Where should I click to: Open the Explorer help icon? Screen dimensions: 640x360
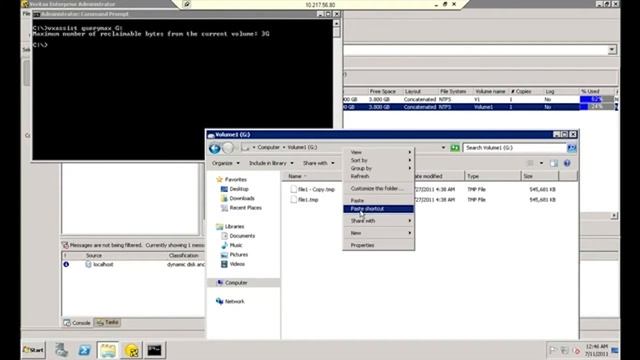point(567,163)
